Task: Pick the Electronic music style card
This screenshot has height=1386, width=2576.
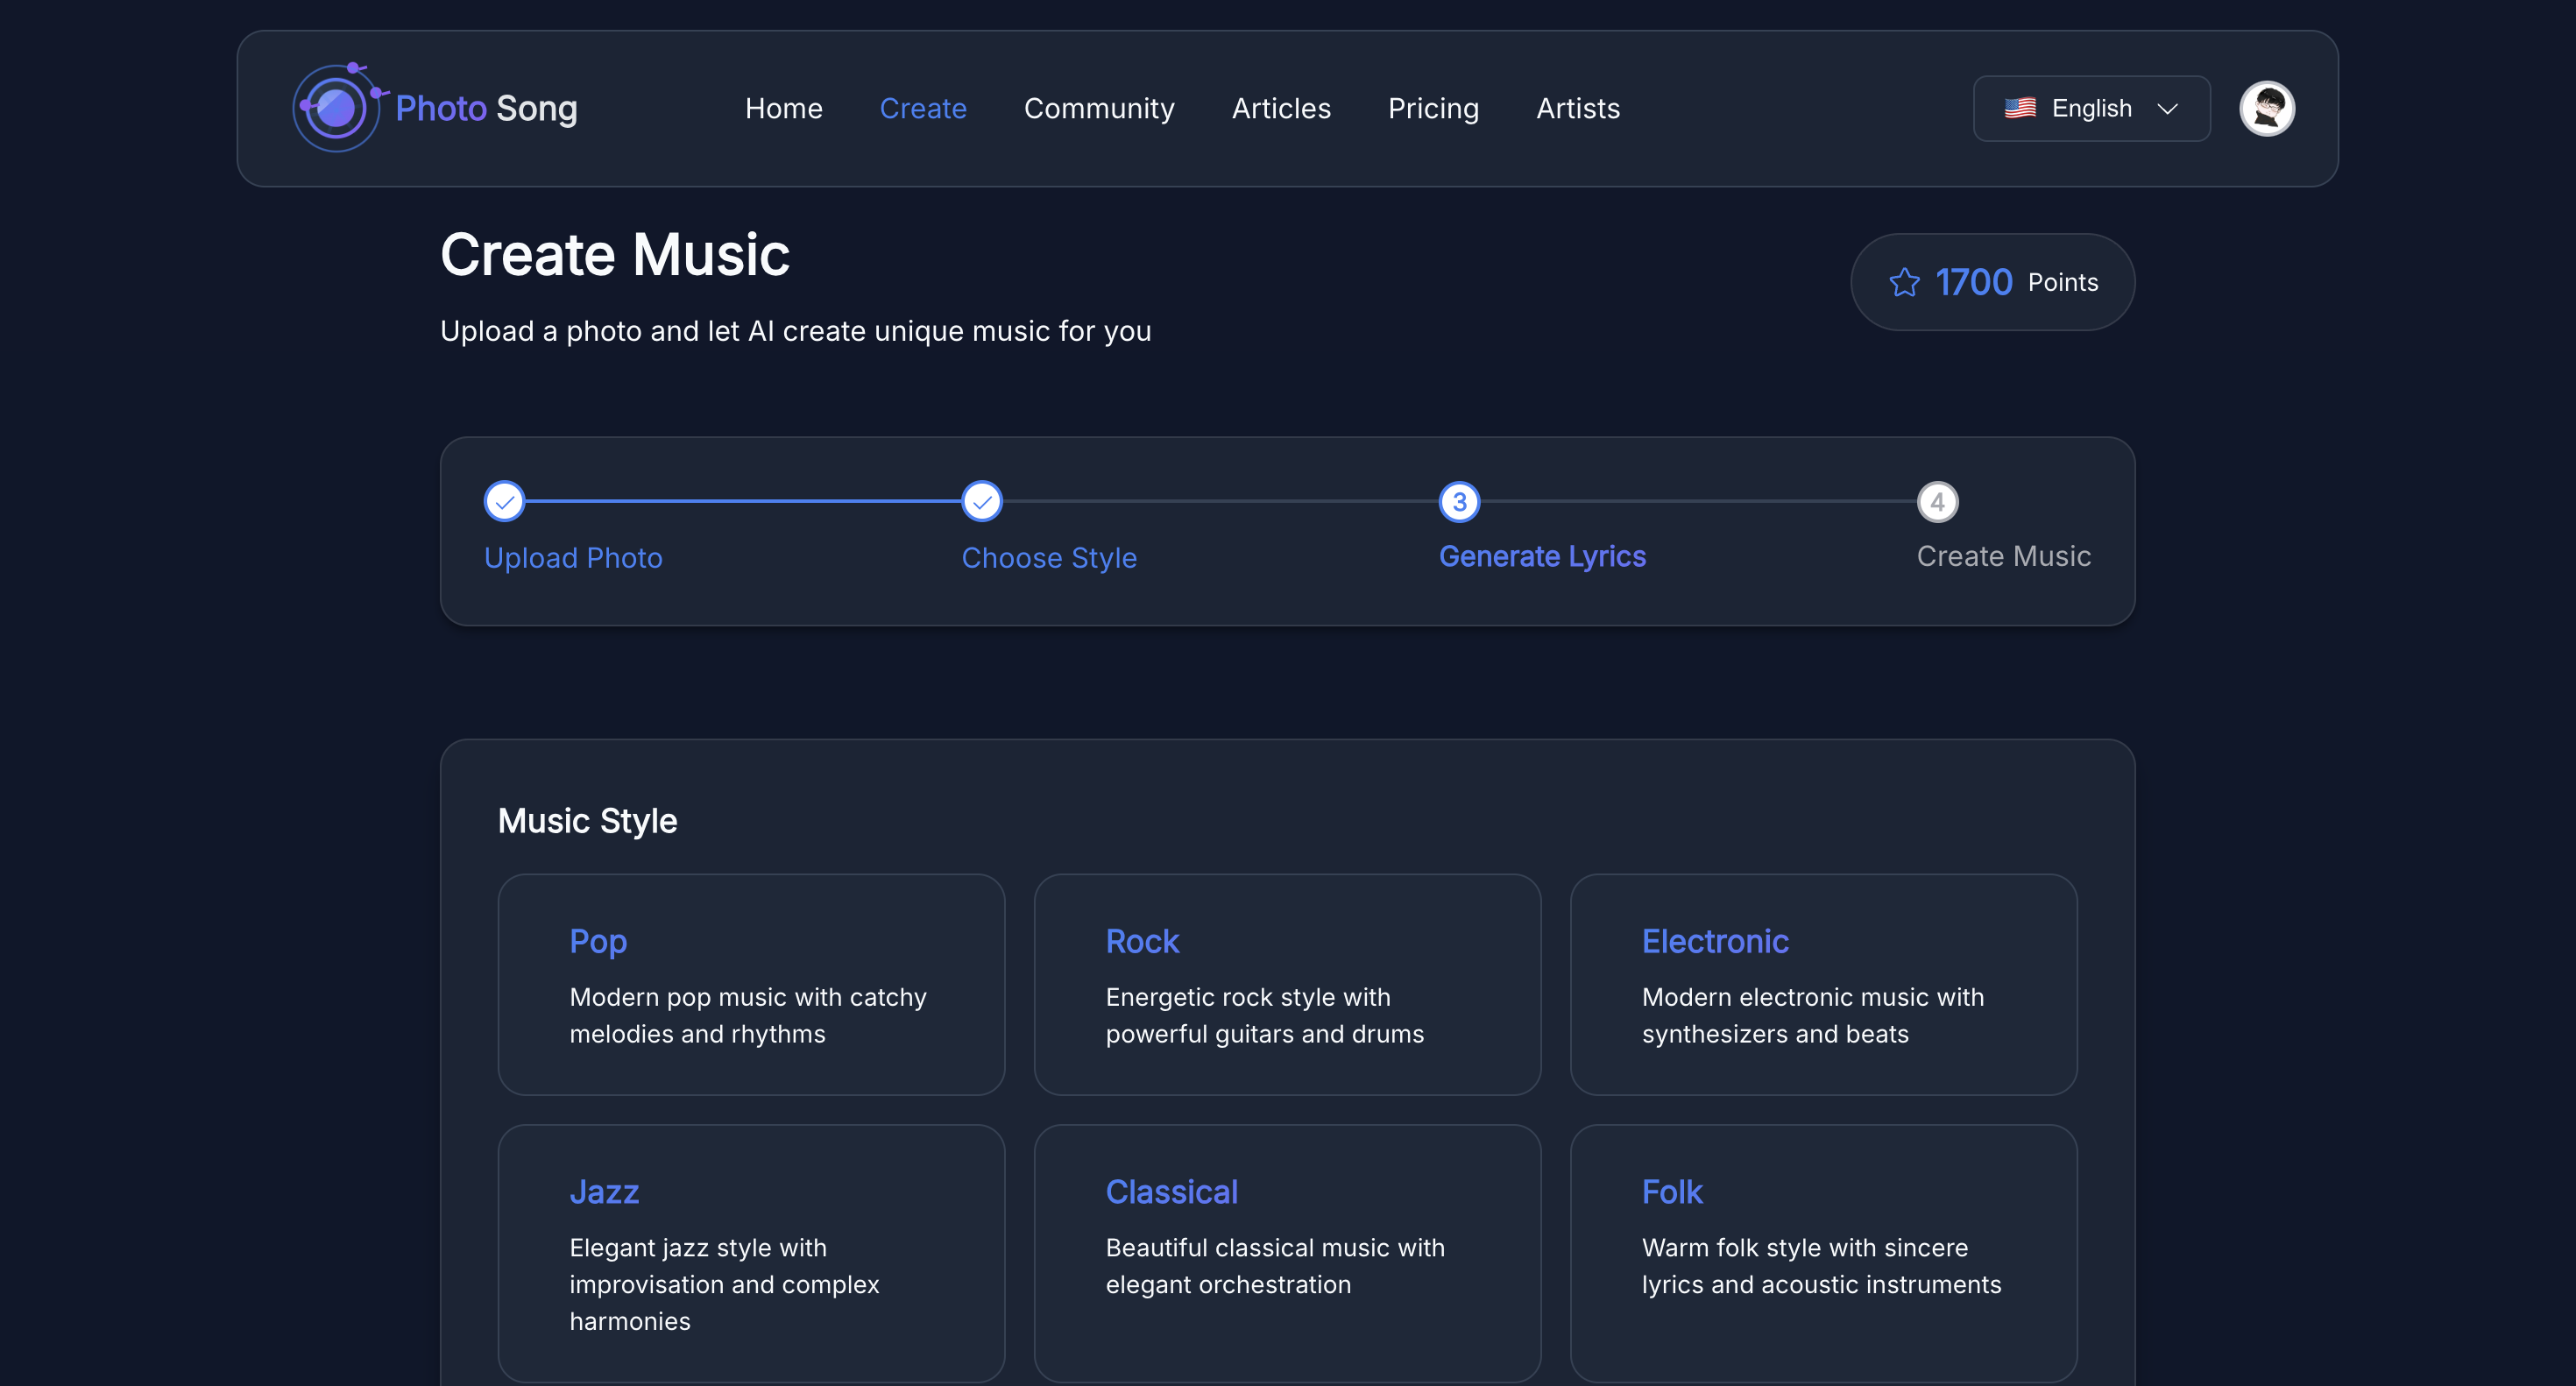Action: coord(1823,984)
